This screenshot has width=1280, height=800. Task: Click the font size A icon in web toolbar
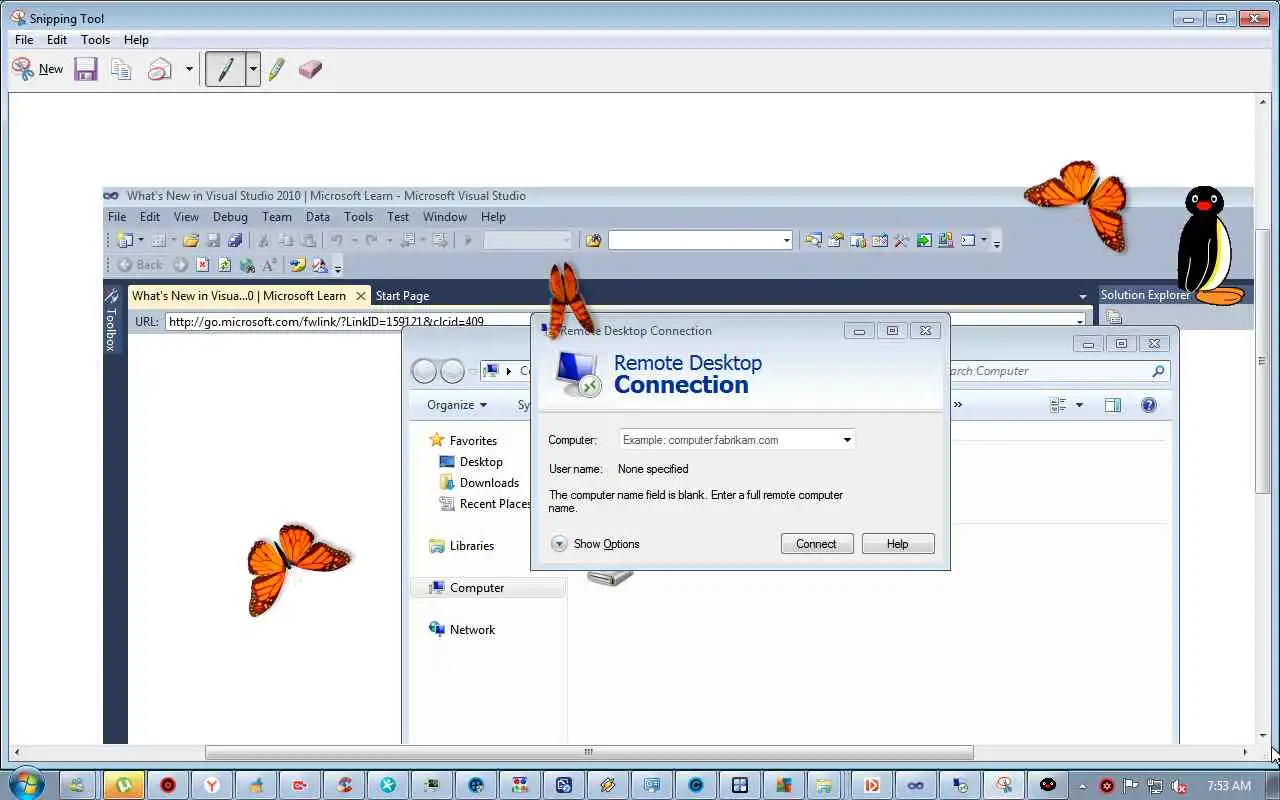[x=269, y=265]
